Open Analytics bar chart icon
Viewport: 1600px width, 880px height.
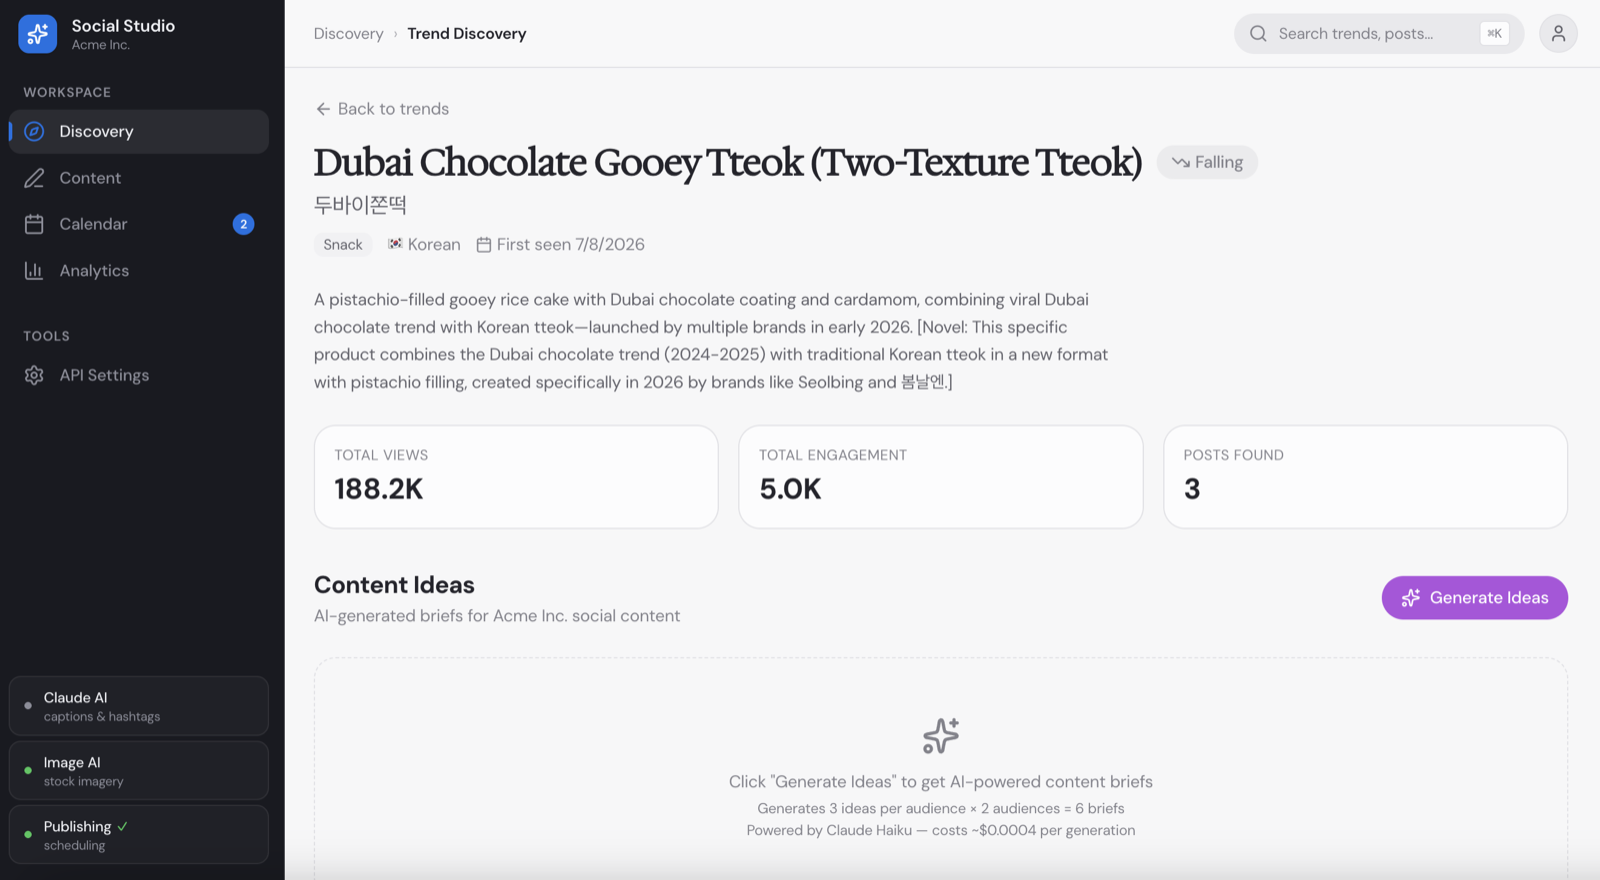pyautogui.click(x=34, y=270)
